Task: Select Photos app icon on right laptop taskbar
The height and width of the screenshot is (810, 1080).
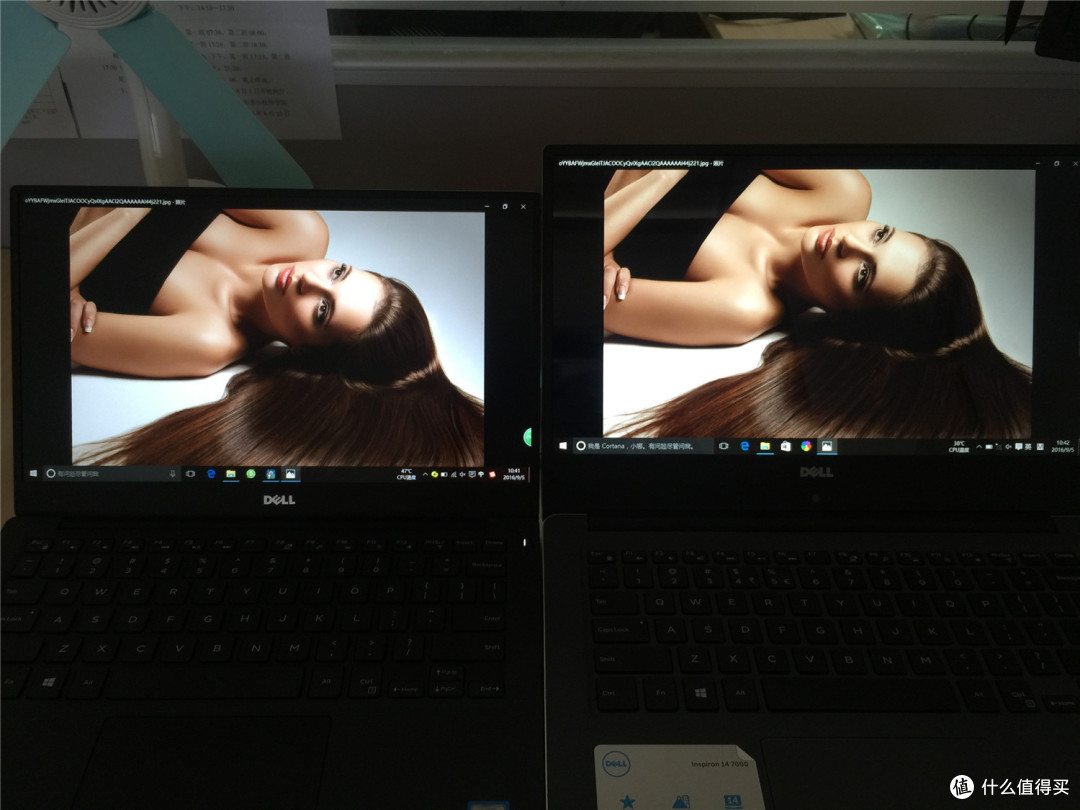Action: (827, 446)
